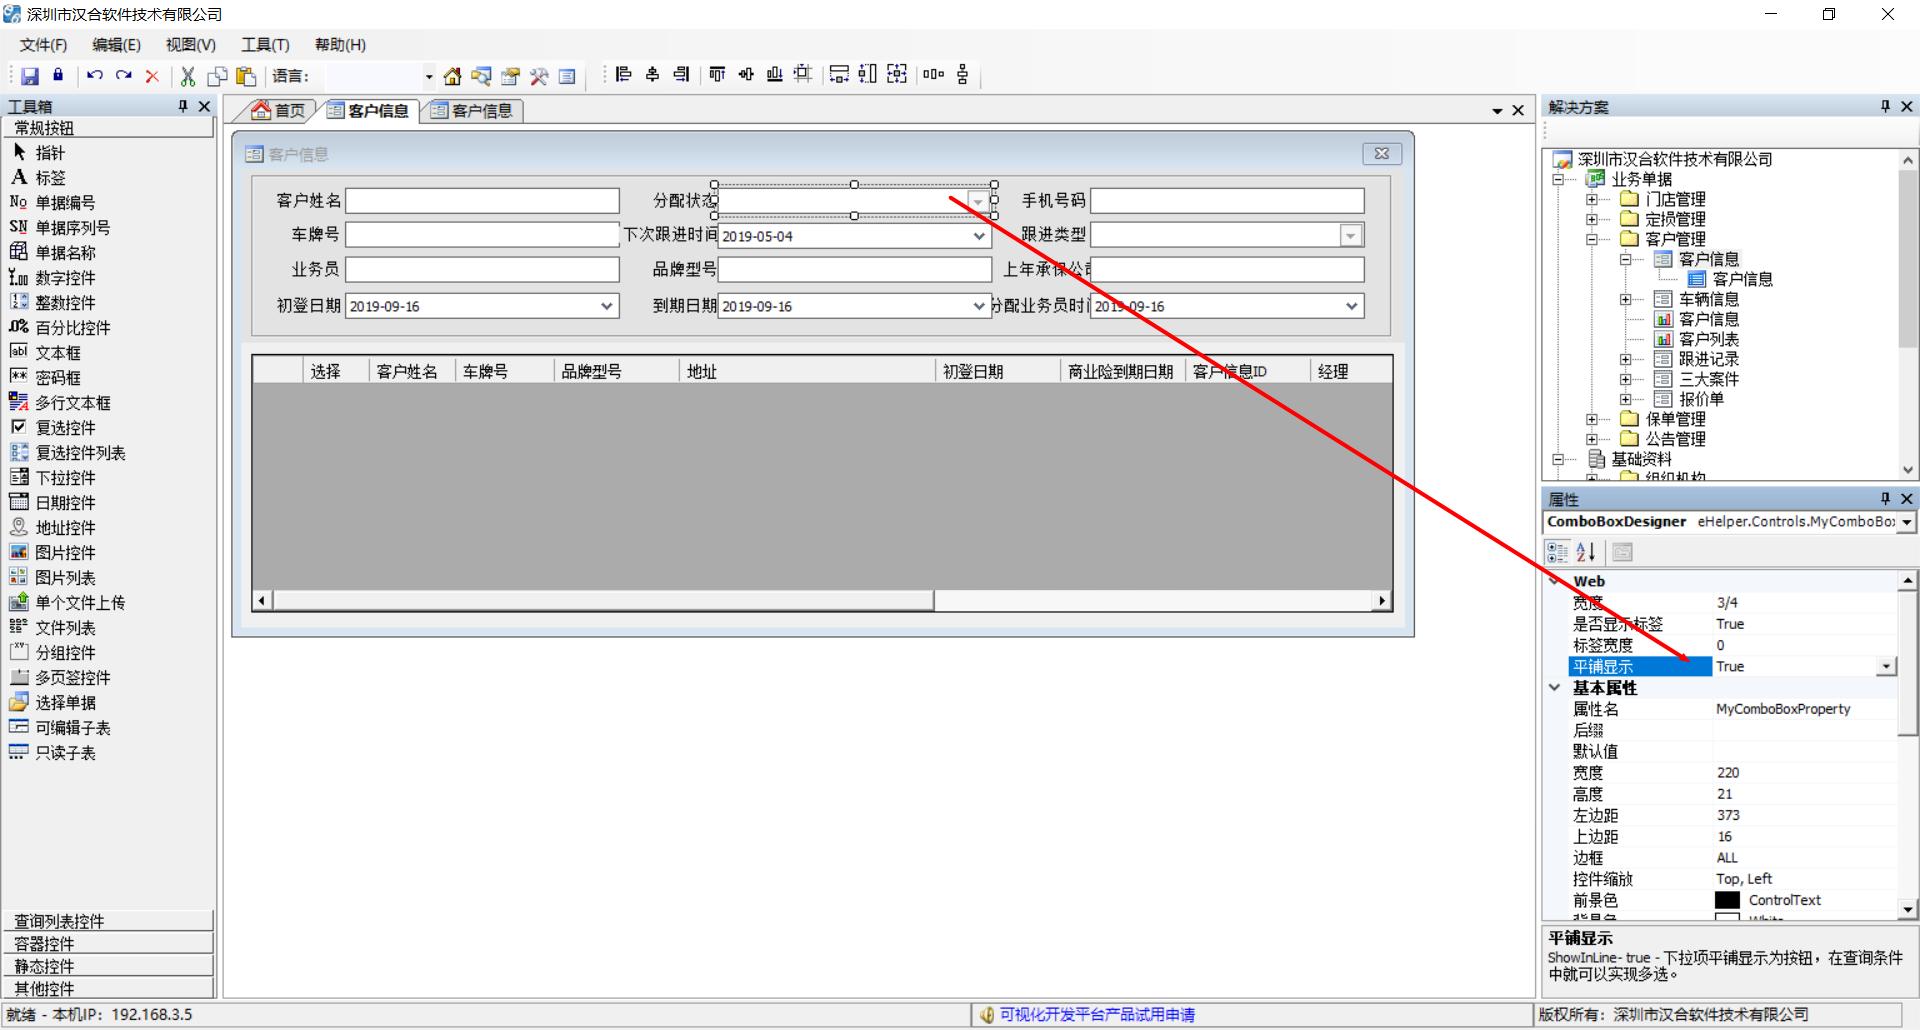Click the undo arrow icon

pos(95,75)
